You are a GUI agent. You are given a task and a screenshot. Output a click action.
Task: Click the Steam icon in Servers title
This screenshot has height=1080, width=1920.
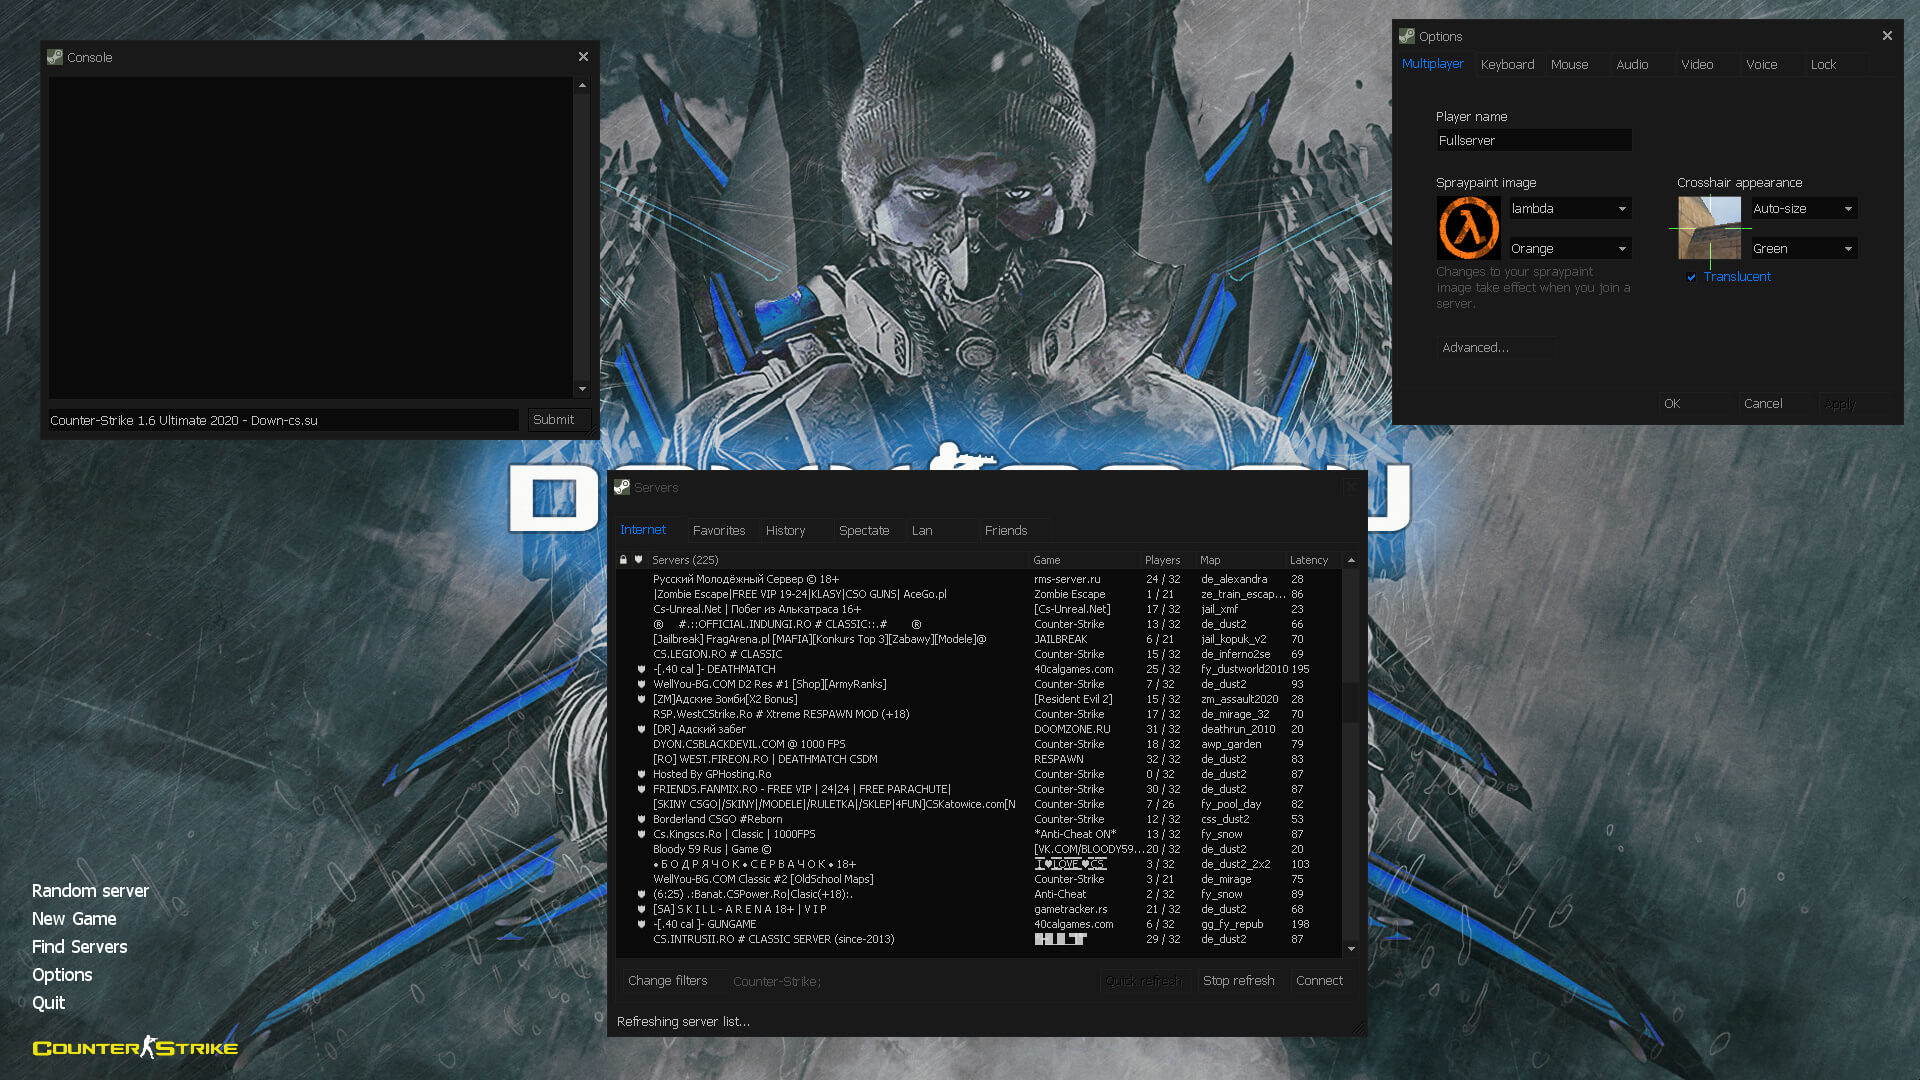click(622, 487)
